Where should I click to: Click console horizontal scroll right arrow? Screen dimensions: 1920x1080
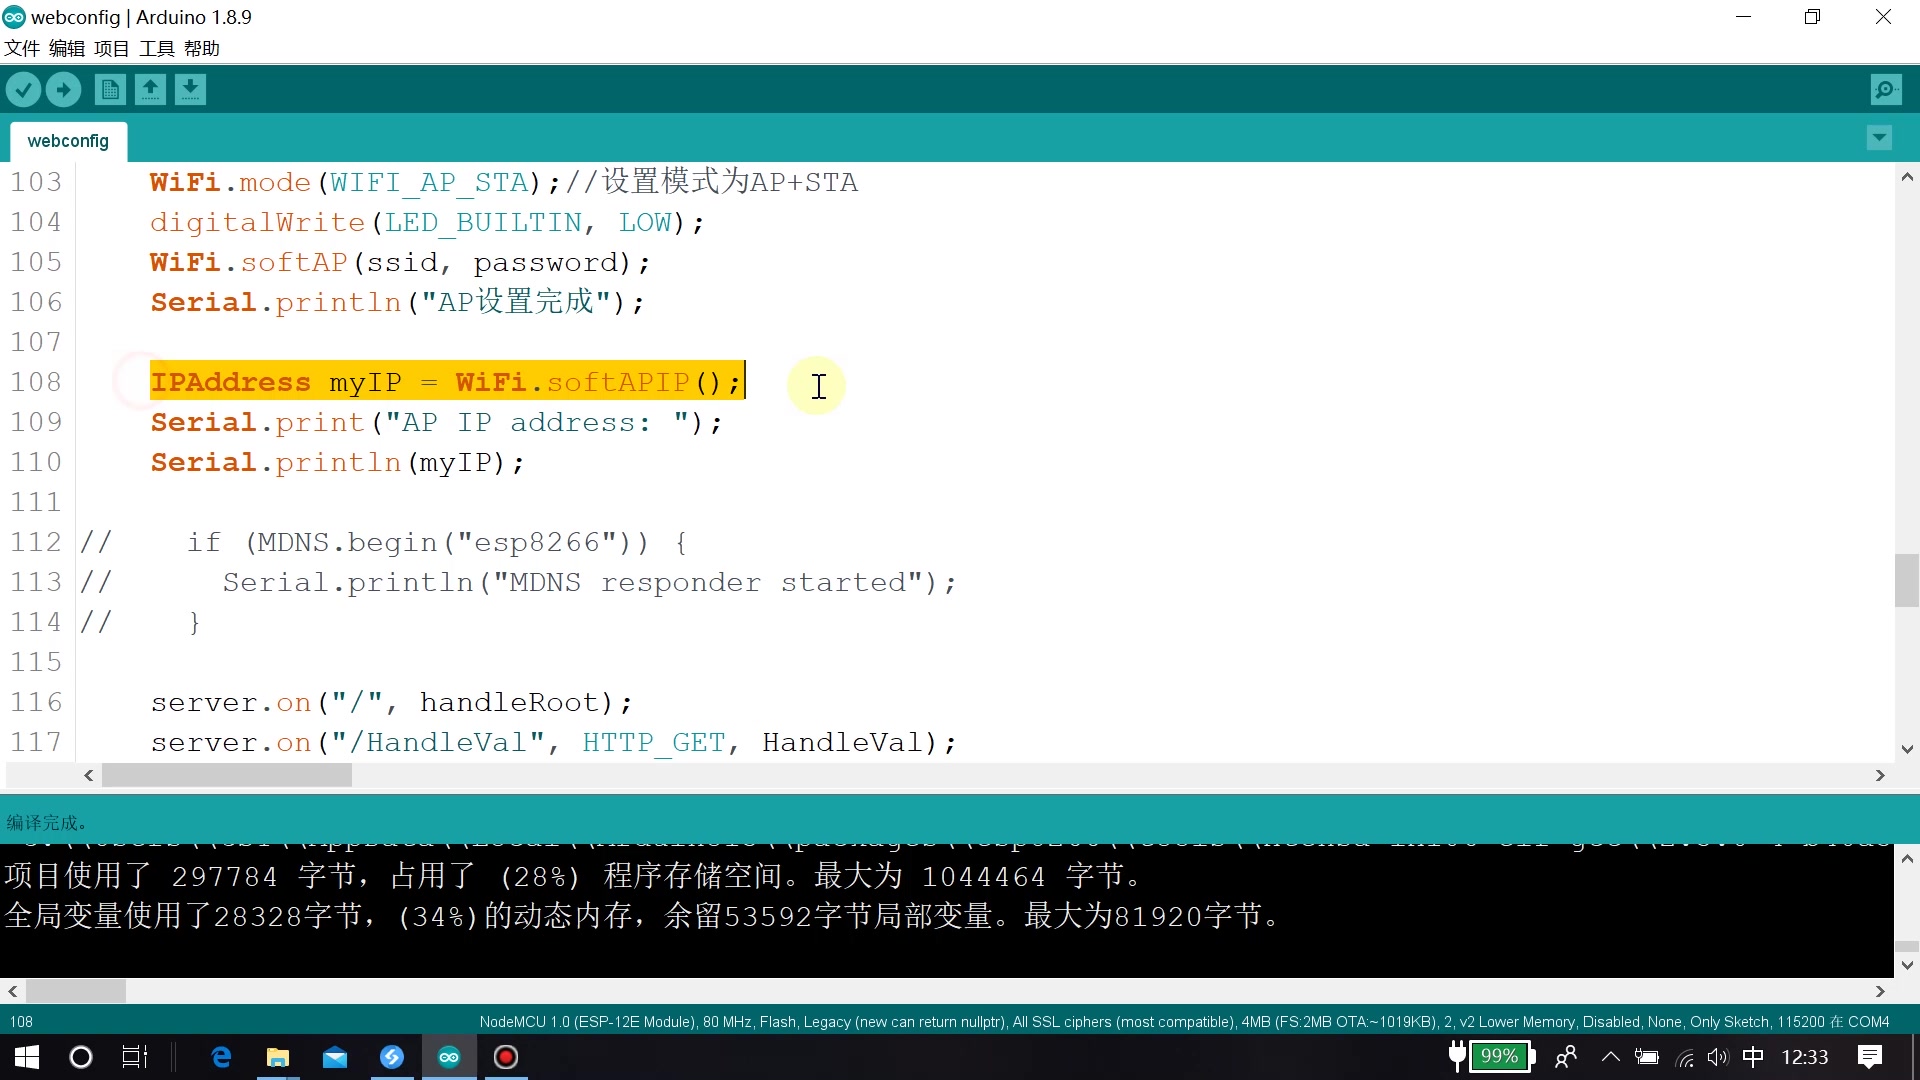click(1880, 991)
